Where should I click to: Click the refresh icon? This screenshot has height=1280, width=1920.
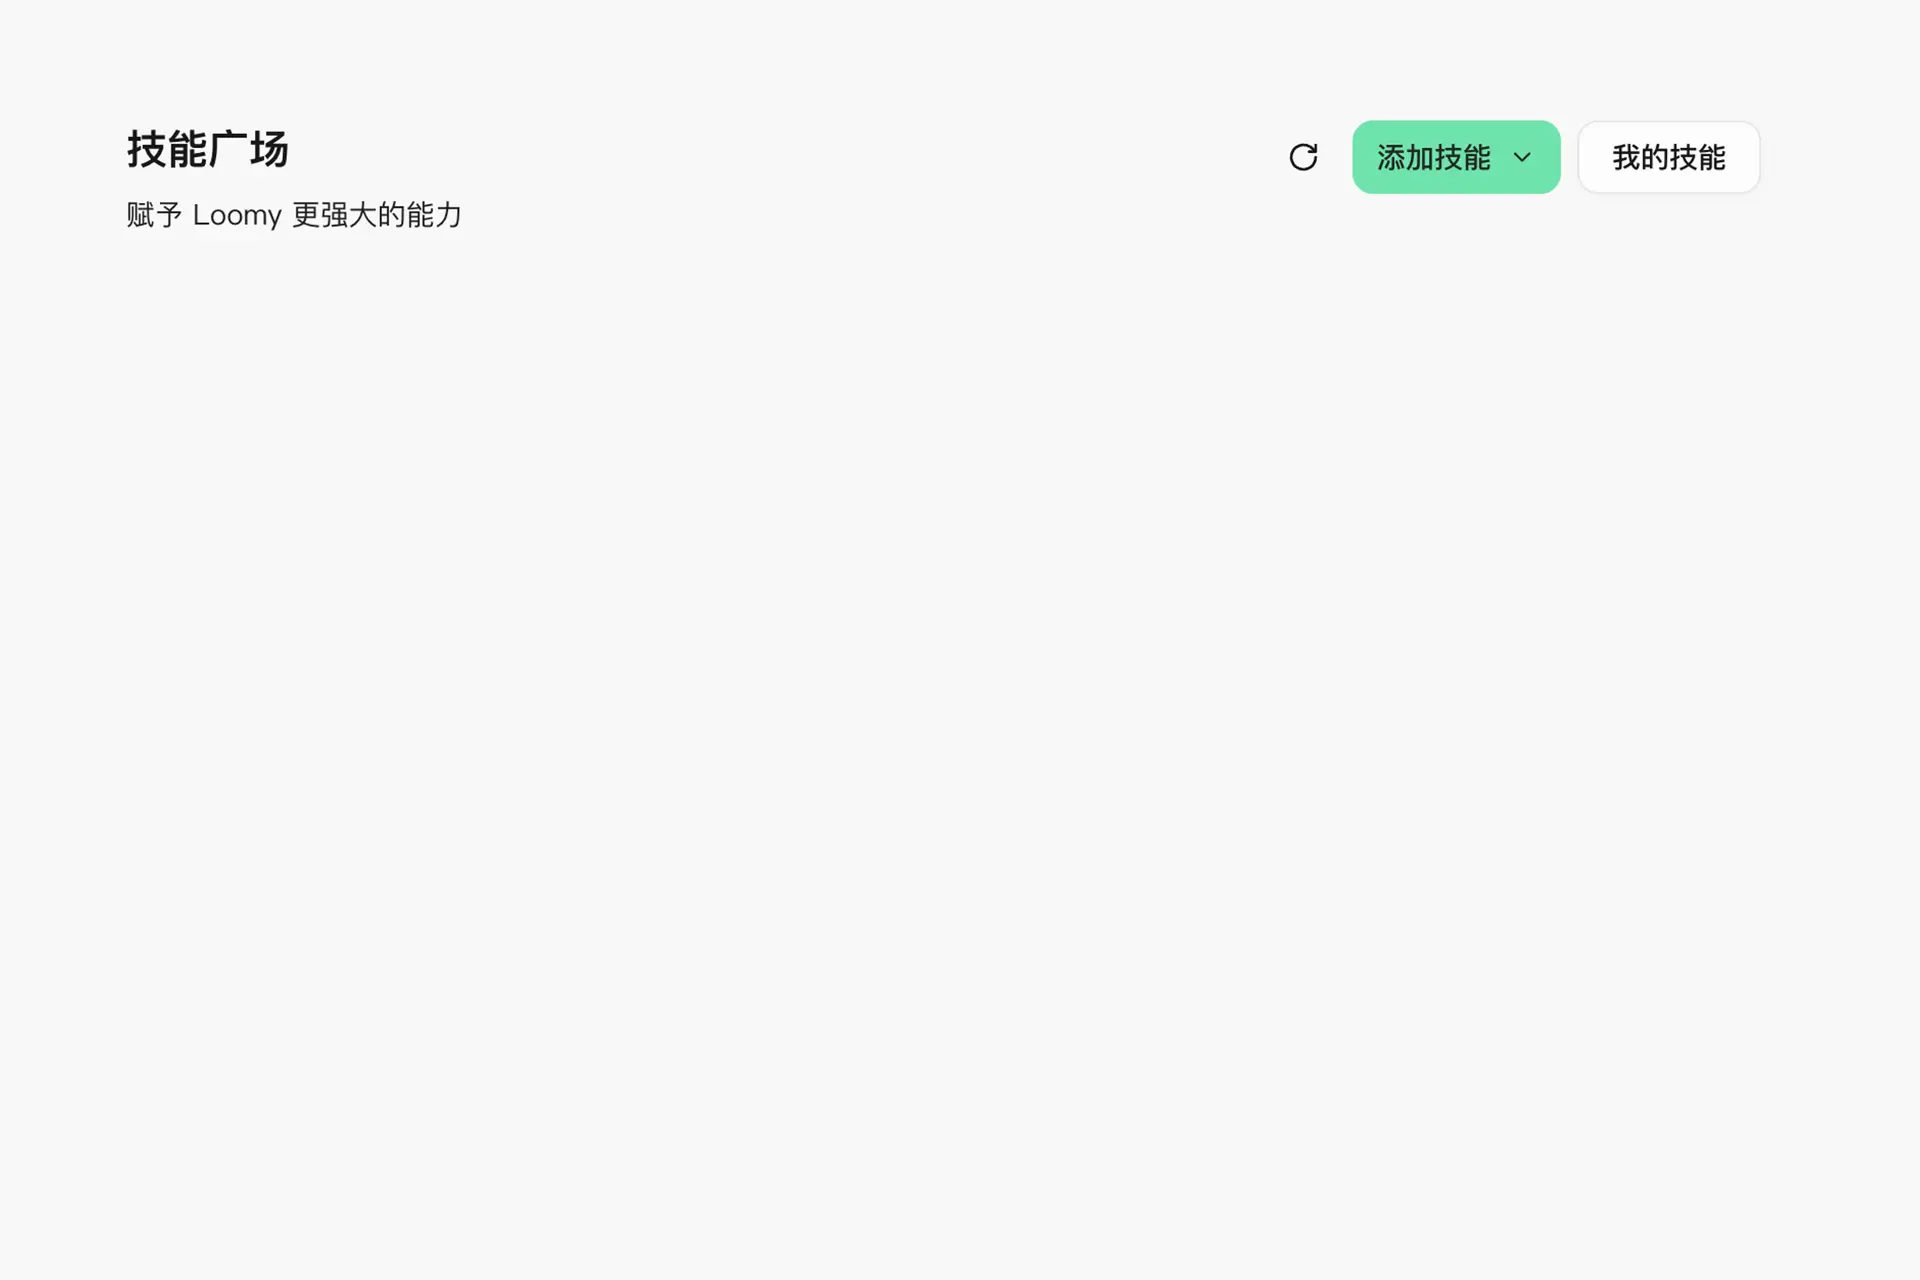(1303, 157)
